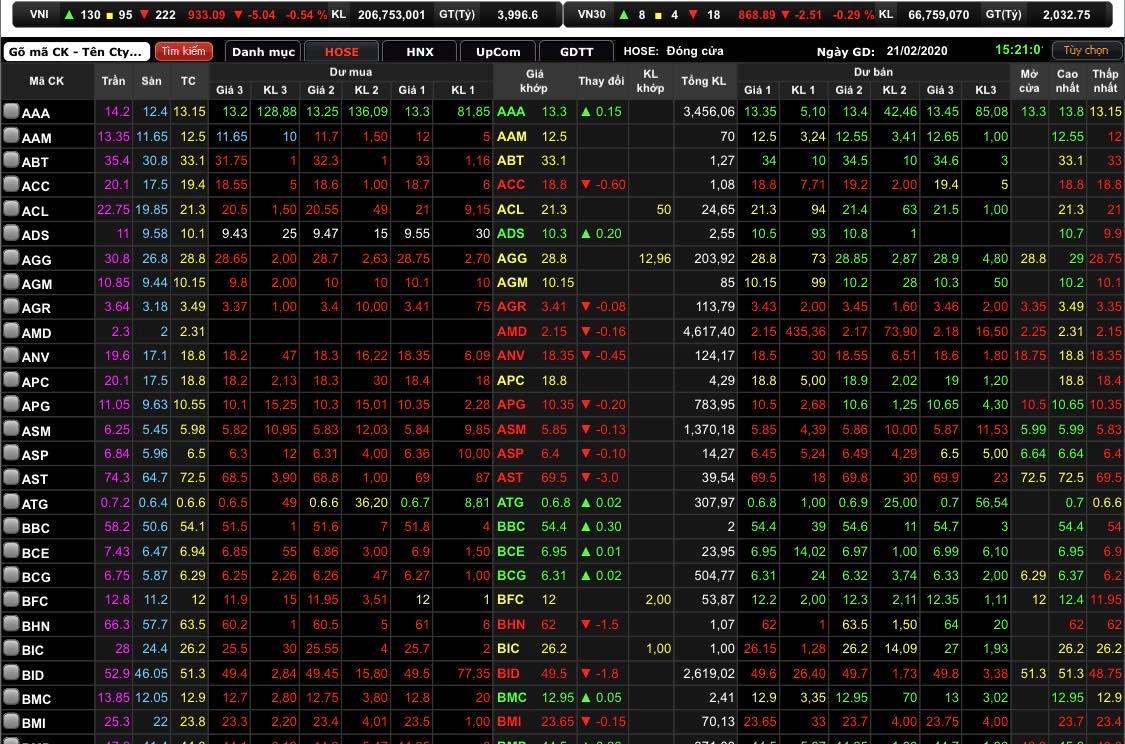Tick the checkbox next to AAA
The height and width of the screenshot is (744, 1125).
pyautogui.click(x=11, y=112)
